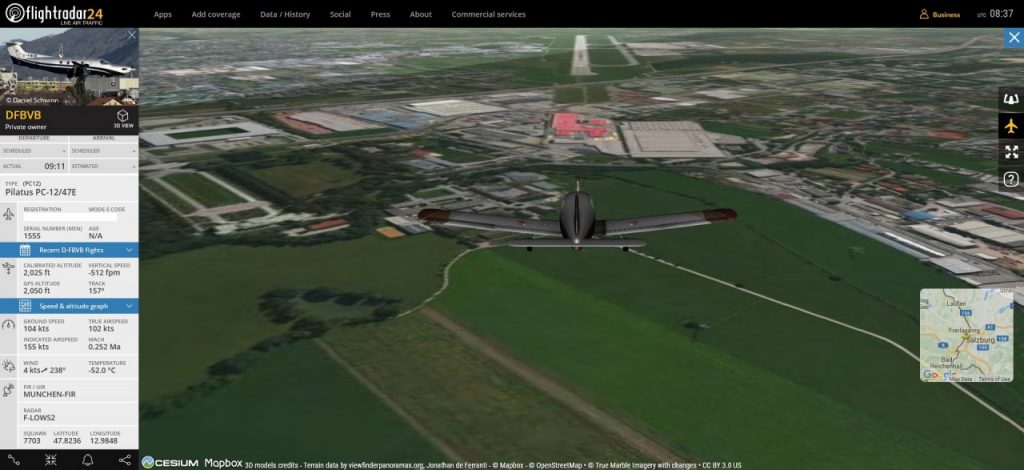Click the route path icon in bottom bar
This screenshot has width=1024, height=470.
[13, 460]
